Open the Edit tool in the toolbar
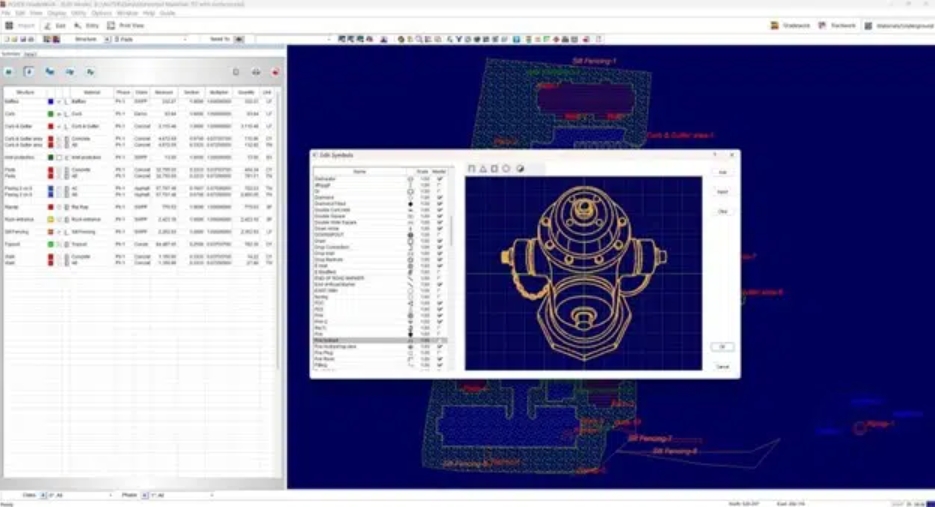935x507 pixels. coord(57,25)
